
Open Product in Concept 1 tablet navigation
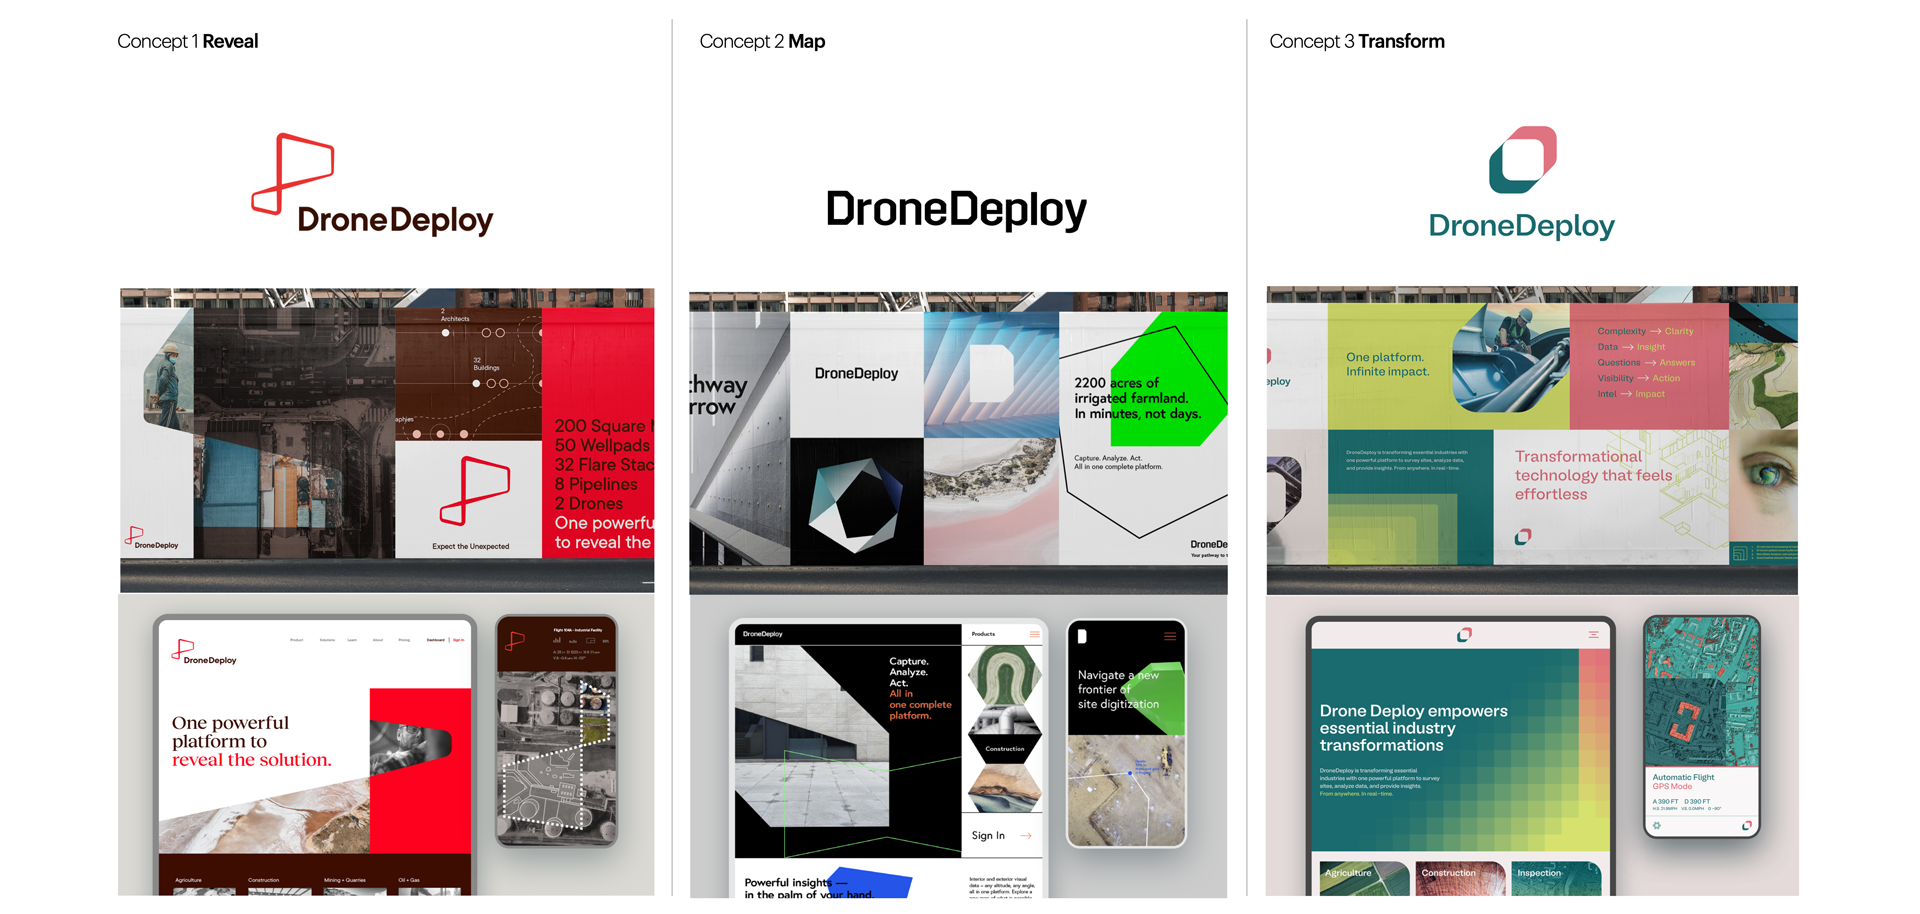[297, 640]
